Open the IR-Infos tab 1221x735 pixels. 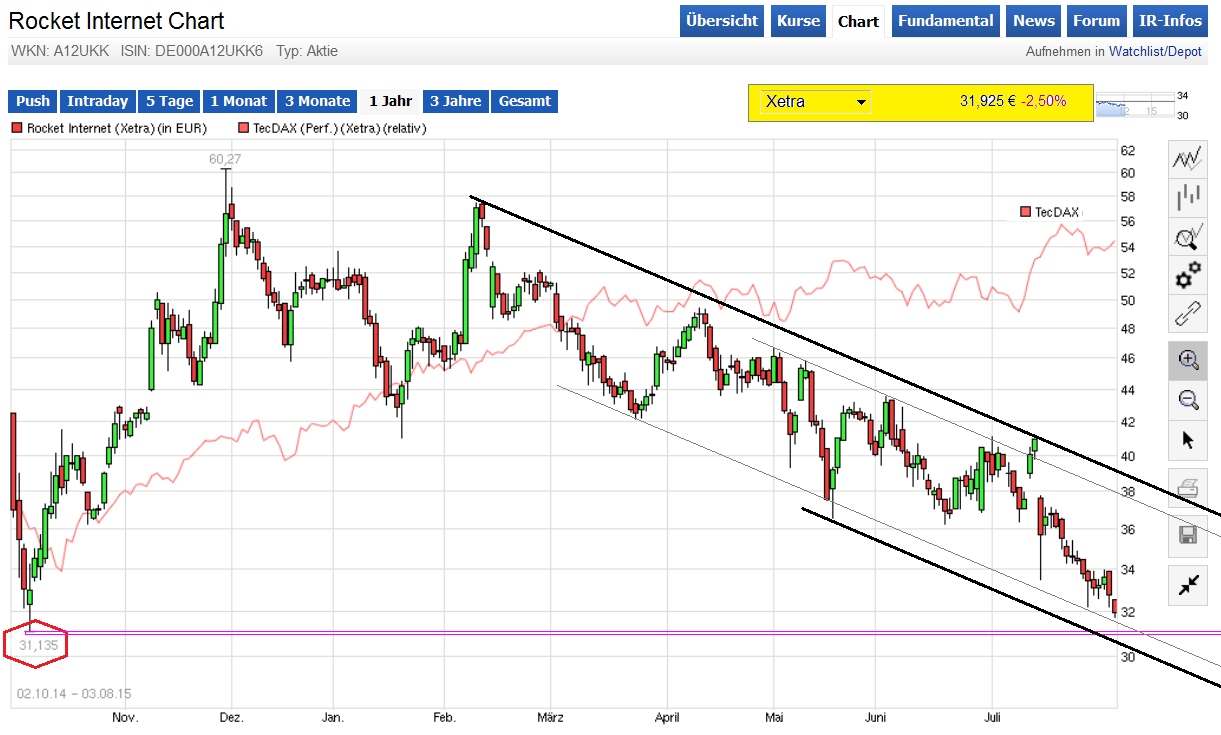pos(1172,21)
